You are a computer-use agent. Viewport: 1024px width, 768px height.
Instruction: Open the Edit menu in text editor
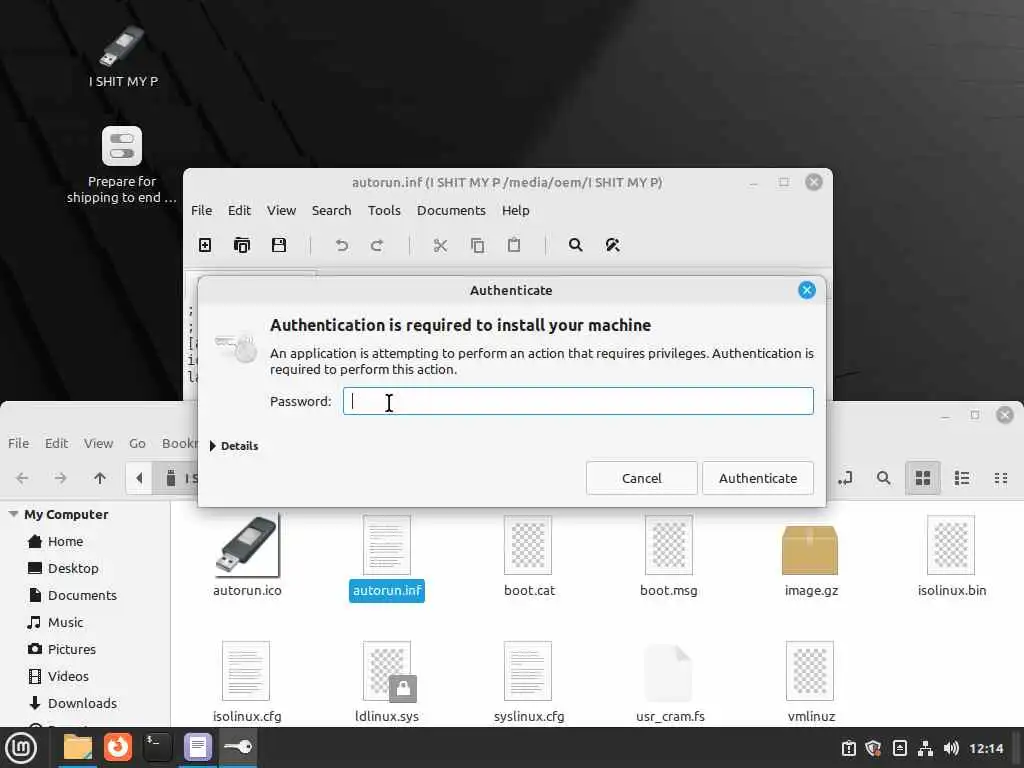[239, 210]
